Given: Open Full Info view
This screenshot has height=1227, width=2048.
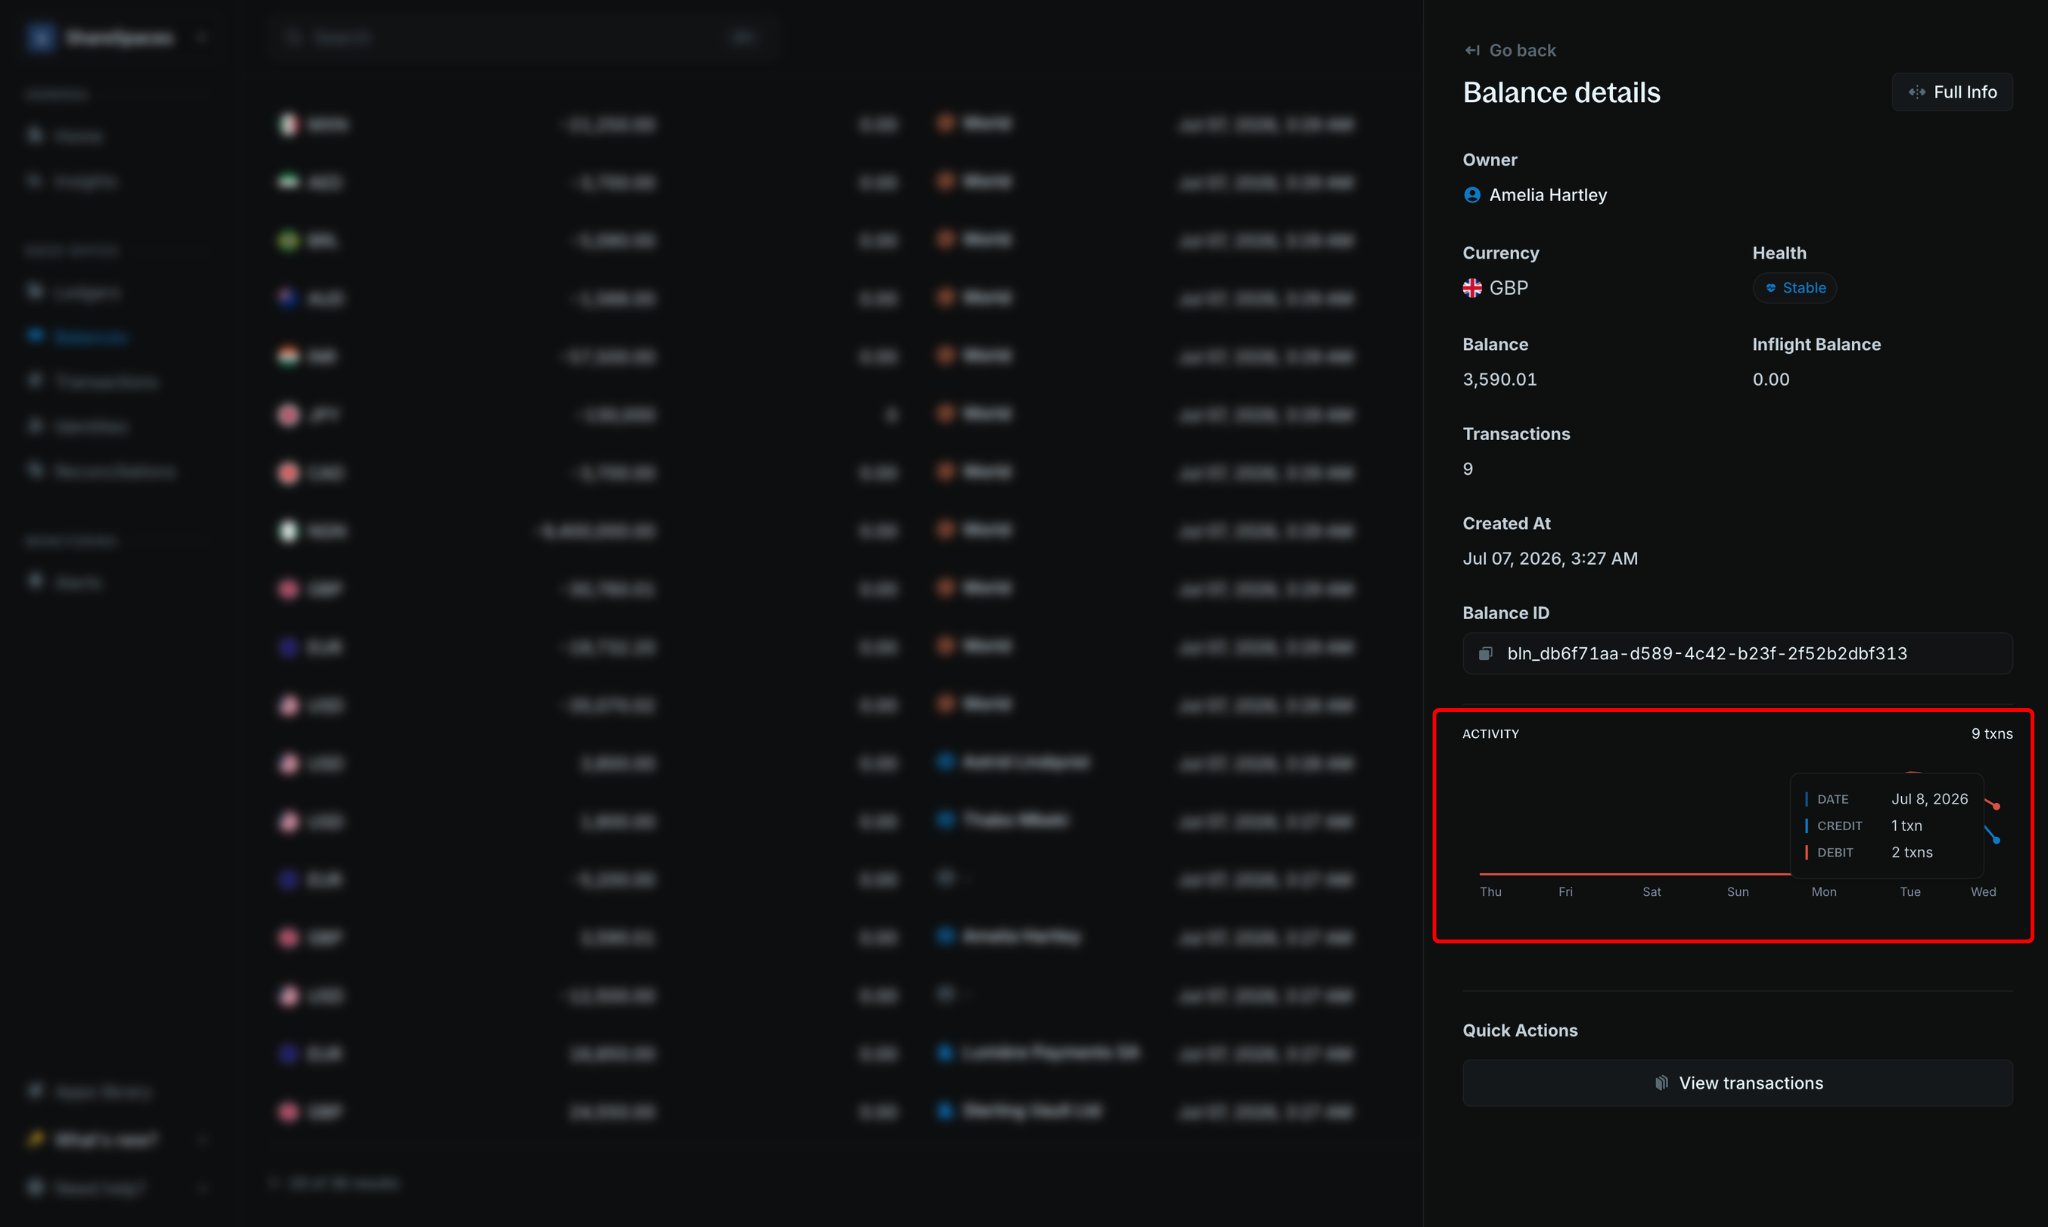Looking at the screenshot, I should [x=1951, y=92].
